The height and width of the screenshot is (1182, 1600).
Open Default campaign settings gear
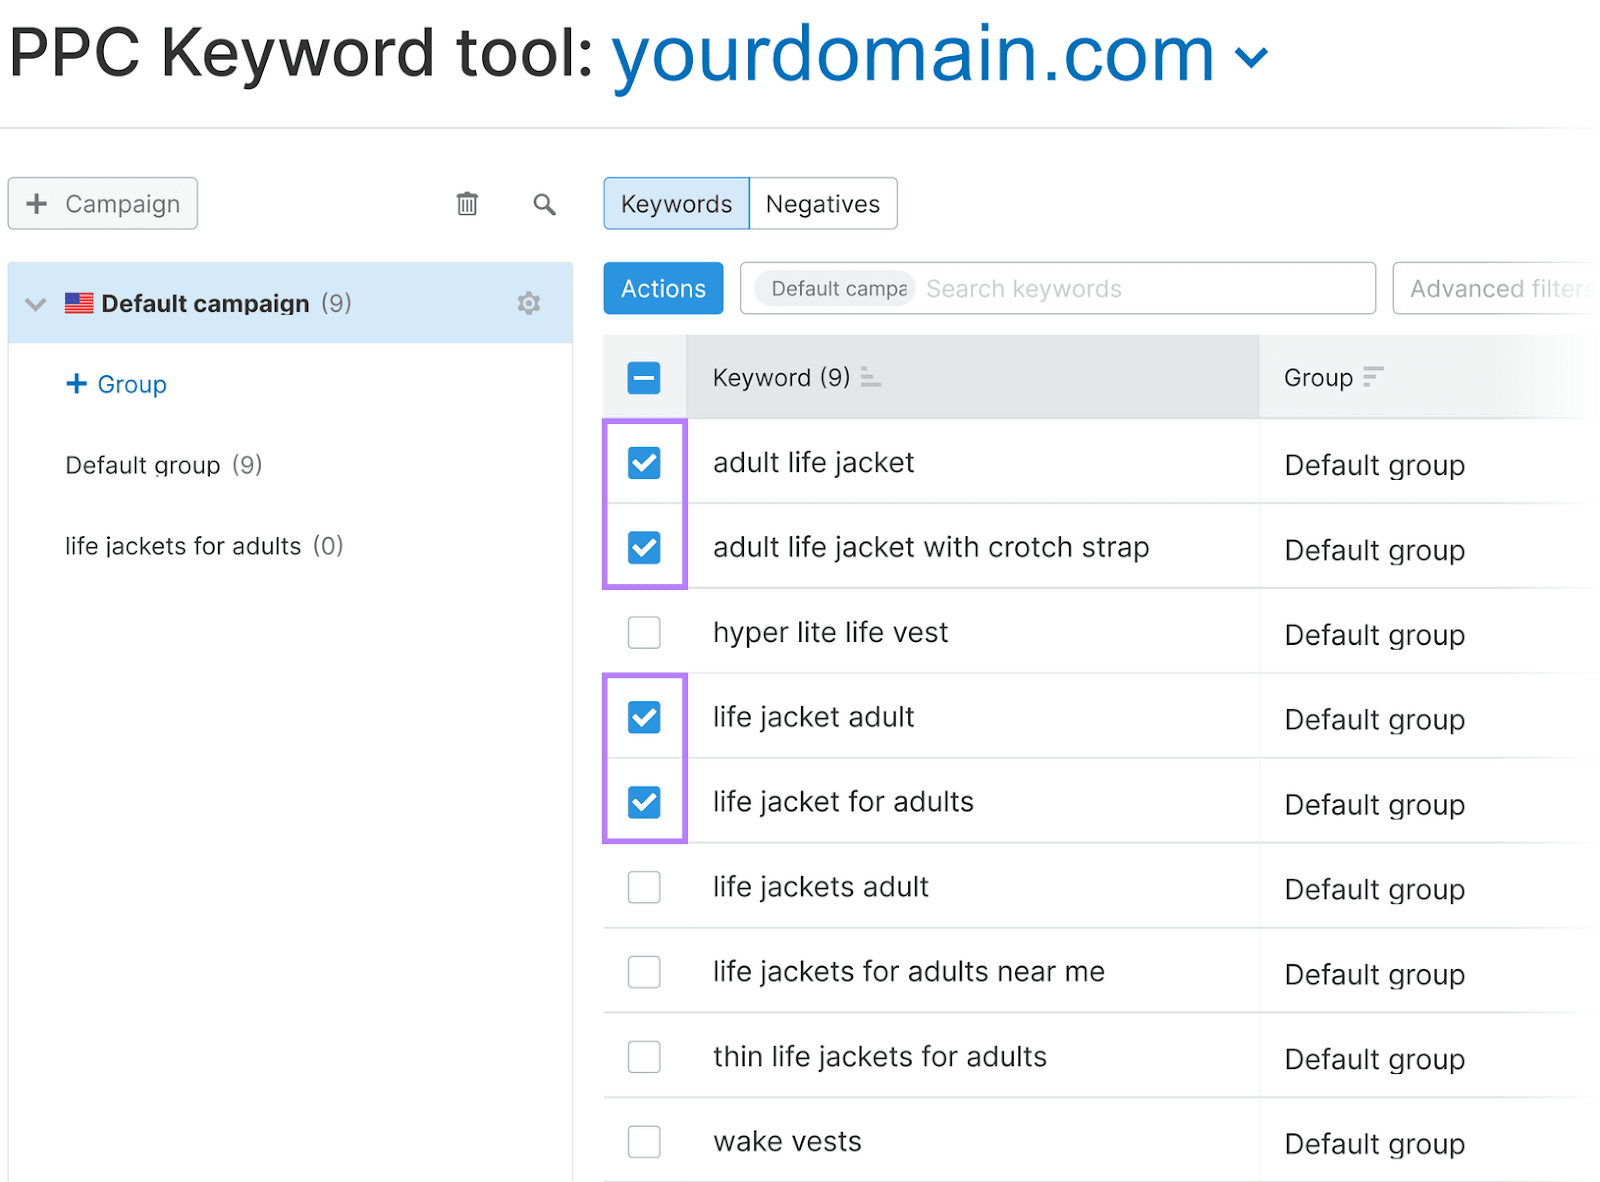pyautogui.click(x=529, y=303)
